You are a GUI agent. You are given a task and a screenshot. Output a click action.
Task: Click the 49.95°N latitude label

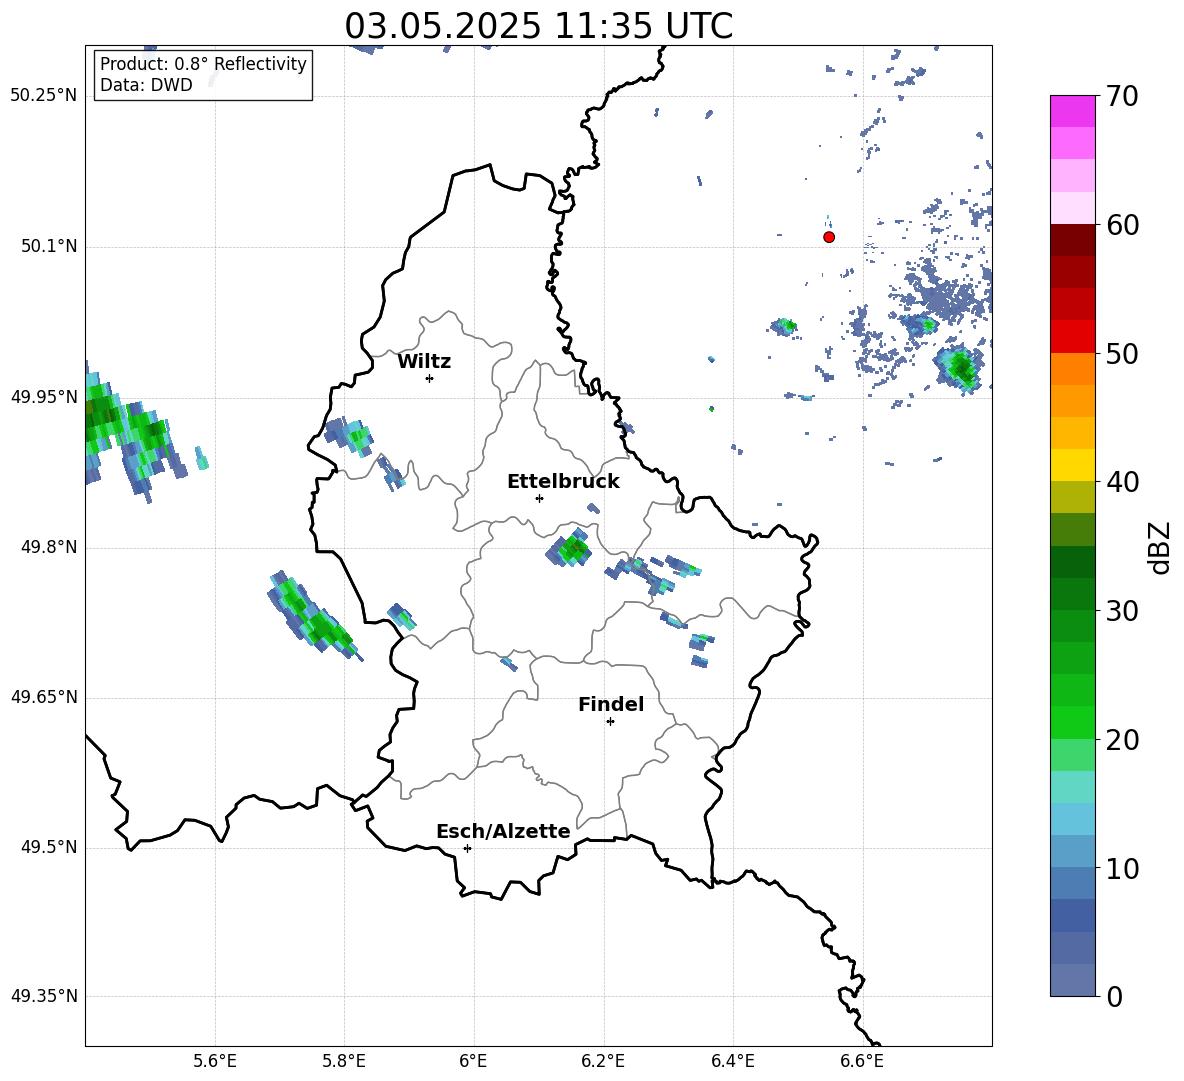pyautogui.click(x=44, y=397)
